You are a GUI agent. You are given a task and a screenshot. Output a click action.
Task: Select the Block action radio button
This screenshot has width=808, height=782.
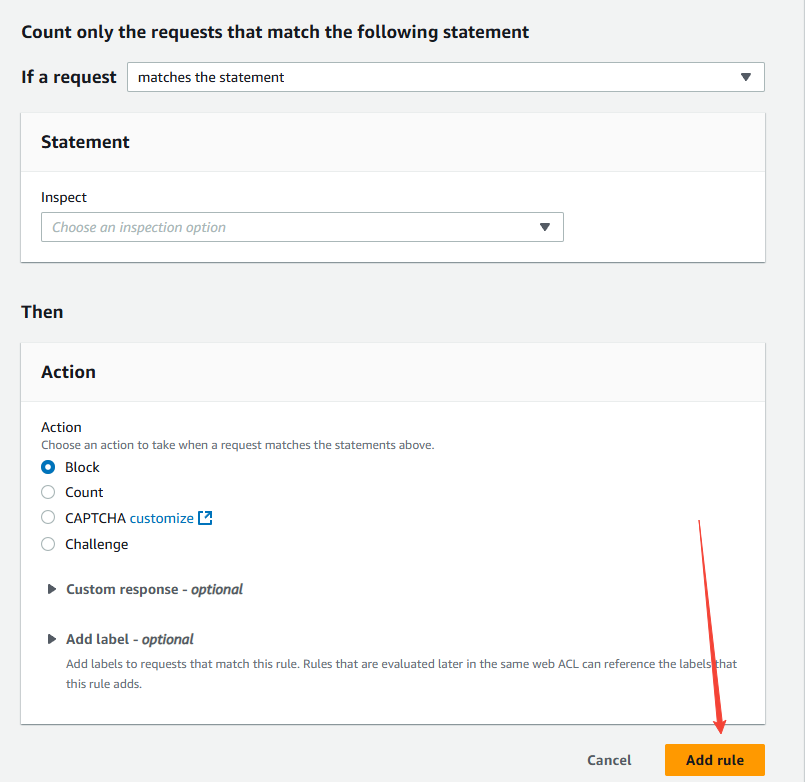48,467
